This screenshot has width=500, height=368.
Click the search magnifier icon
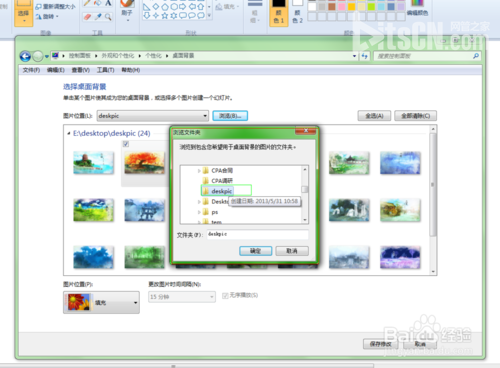click(x=476, y=56)
